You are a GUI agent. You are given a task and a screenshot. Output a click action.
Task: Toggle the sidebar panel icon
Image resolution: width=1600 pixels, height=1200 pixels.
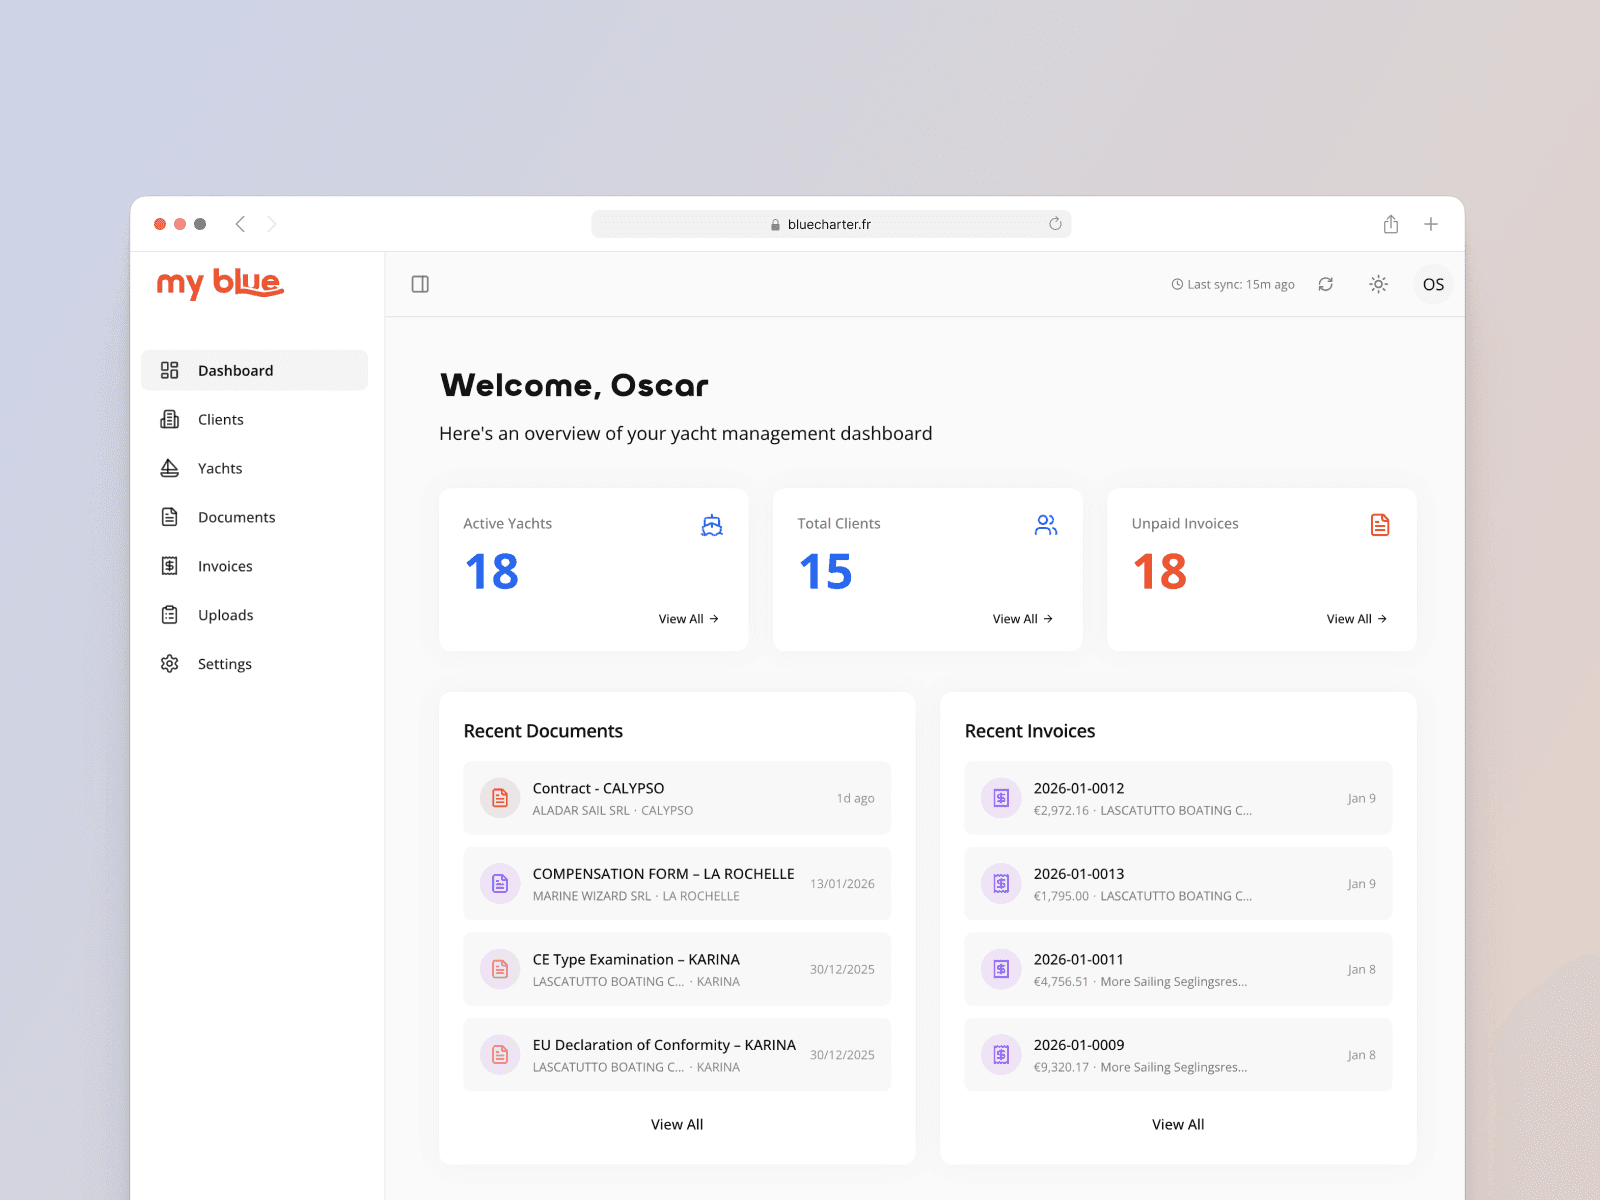tap(420, 284)
